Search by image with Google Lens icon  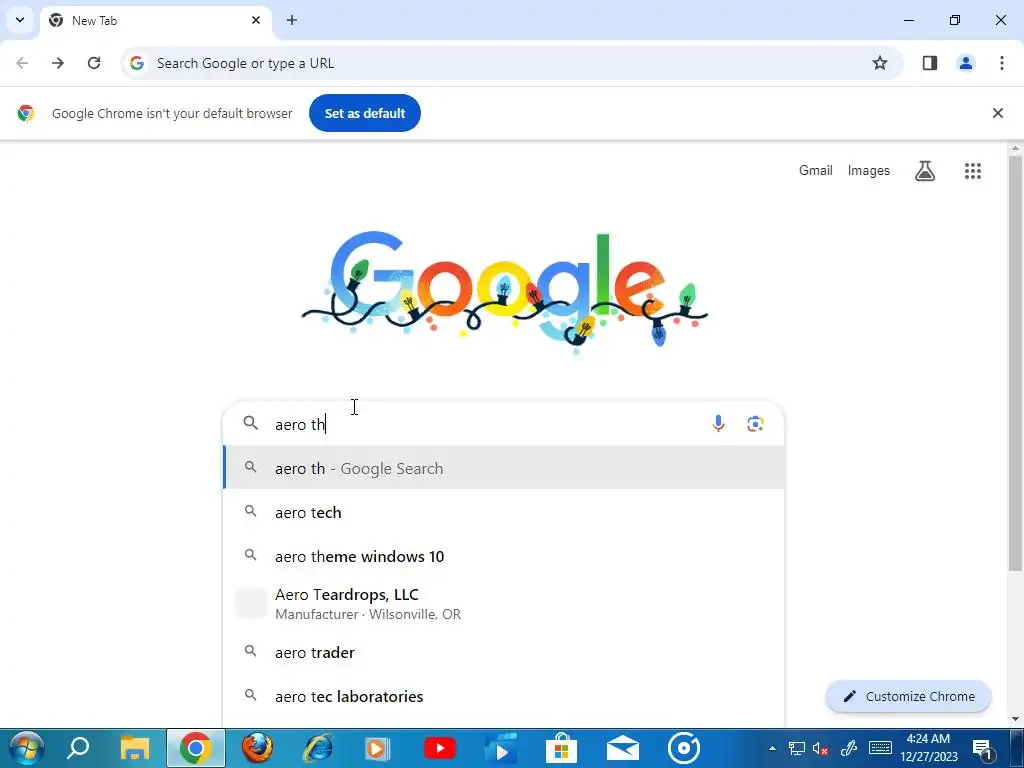[x=755, y=424]
